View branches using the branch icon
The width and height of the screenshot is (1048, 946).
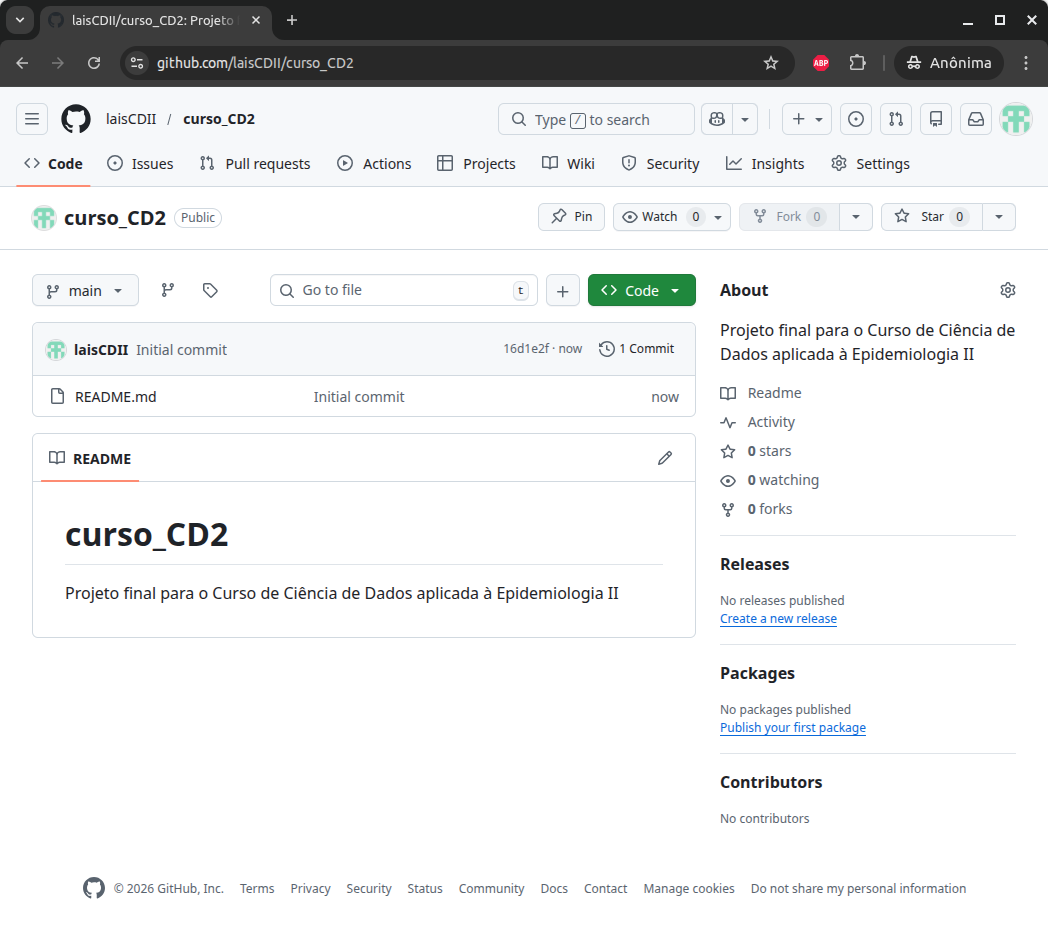(168, 290)
